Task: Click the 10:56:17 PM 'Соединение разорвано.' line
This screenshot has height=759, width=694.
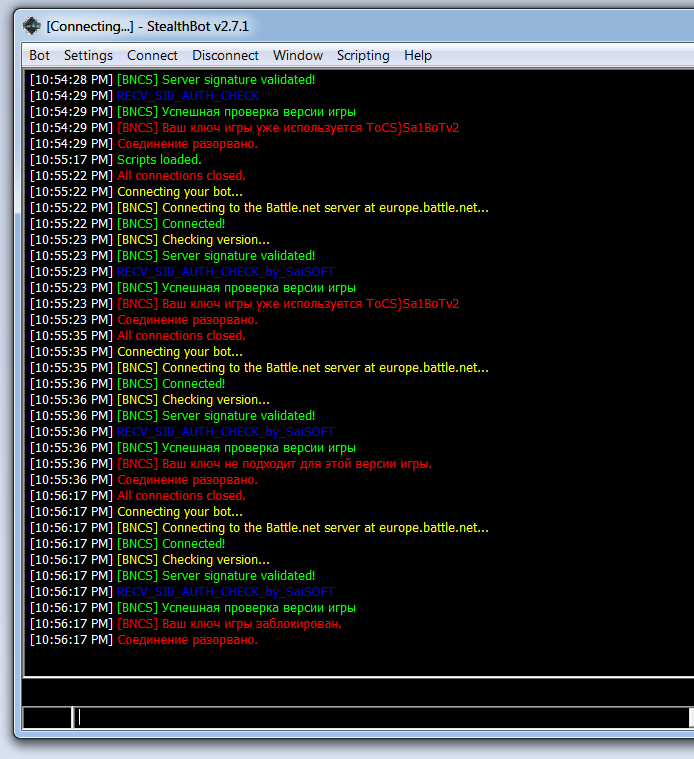Action: (x=144, y=639)
